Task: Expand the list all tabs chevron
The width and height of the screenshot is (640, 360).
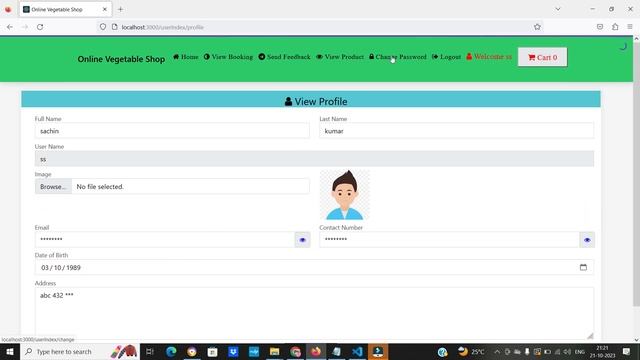Action: point(558,9)
